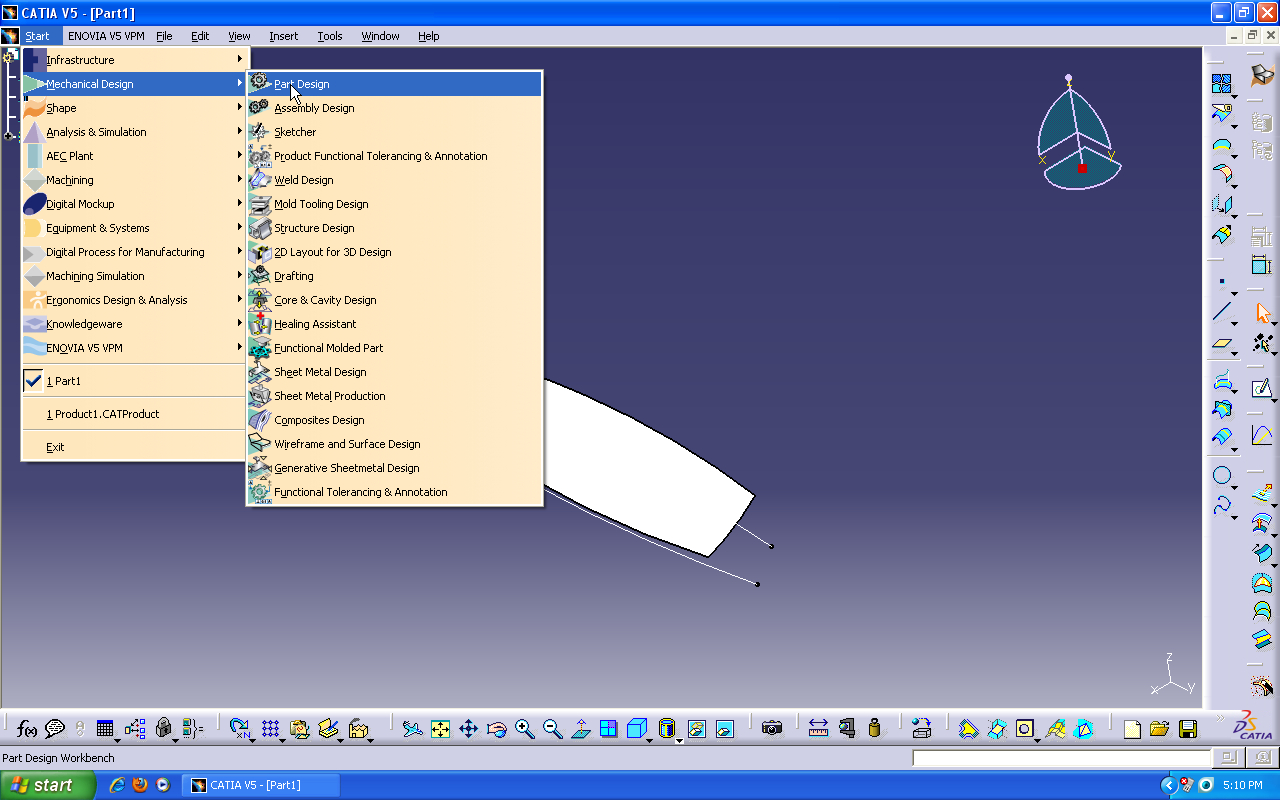This screenshot has height=800, width=1280.
Task: Select the Pan arrows icon
Action: click(468, 729)
